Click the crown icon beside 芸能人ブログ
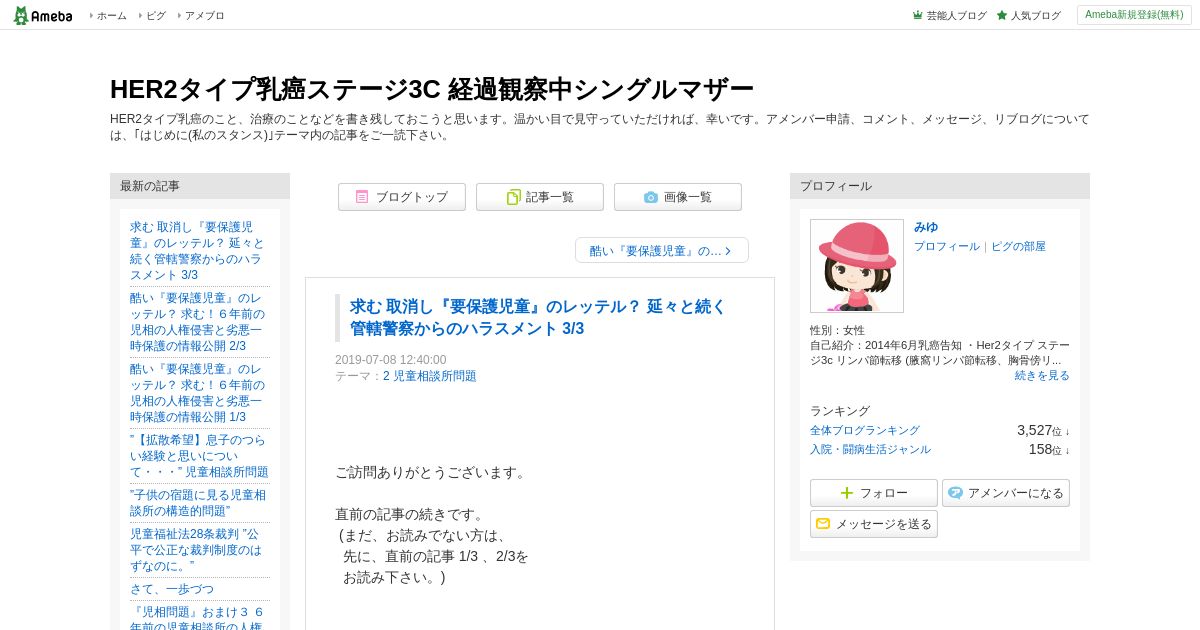This screenshot has width=1200, height=630. click(x=917, y=16)
